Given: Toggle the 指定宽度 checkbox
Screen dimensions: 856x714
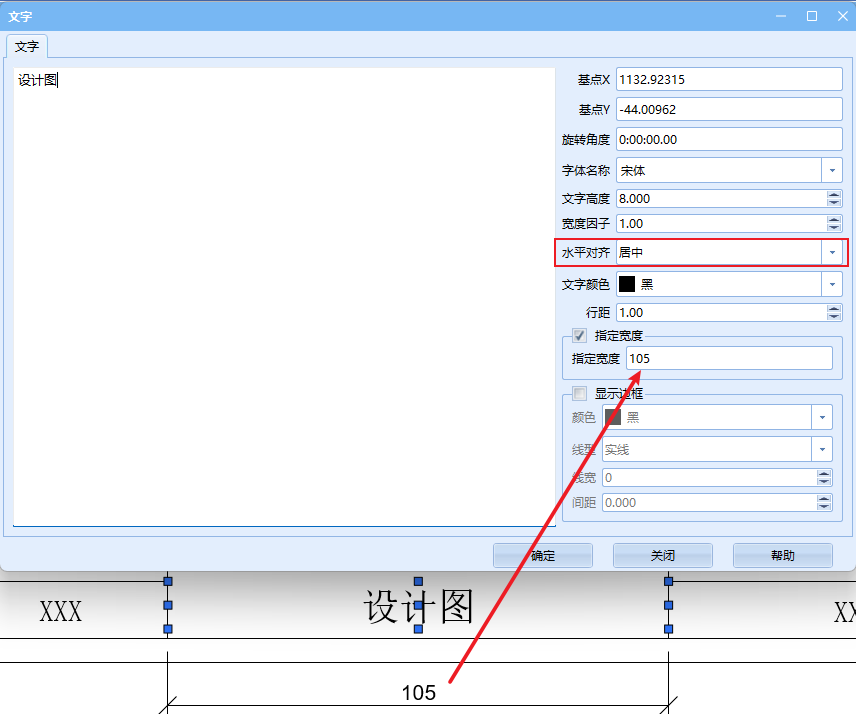Looking at the screenshot, I should [579, 336].
